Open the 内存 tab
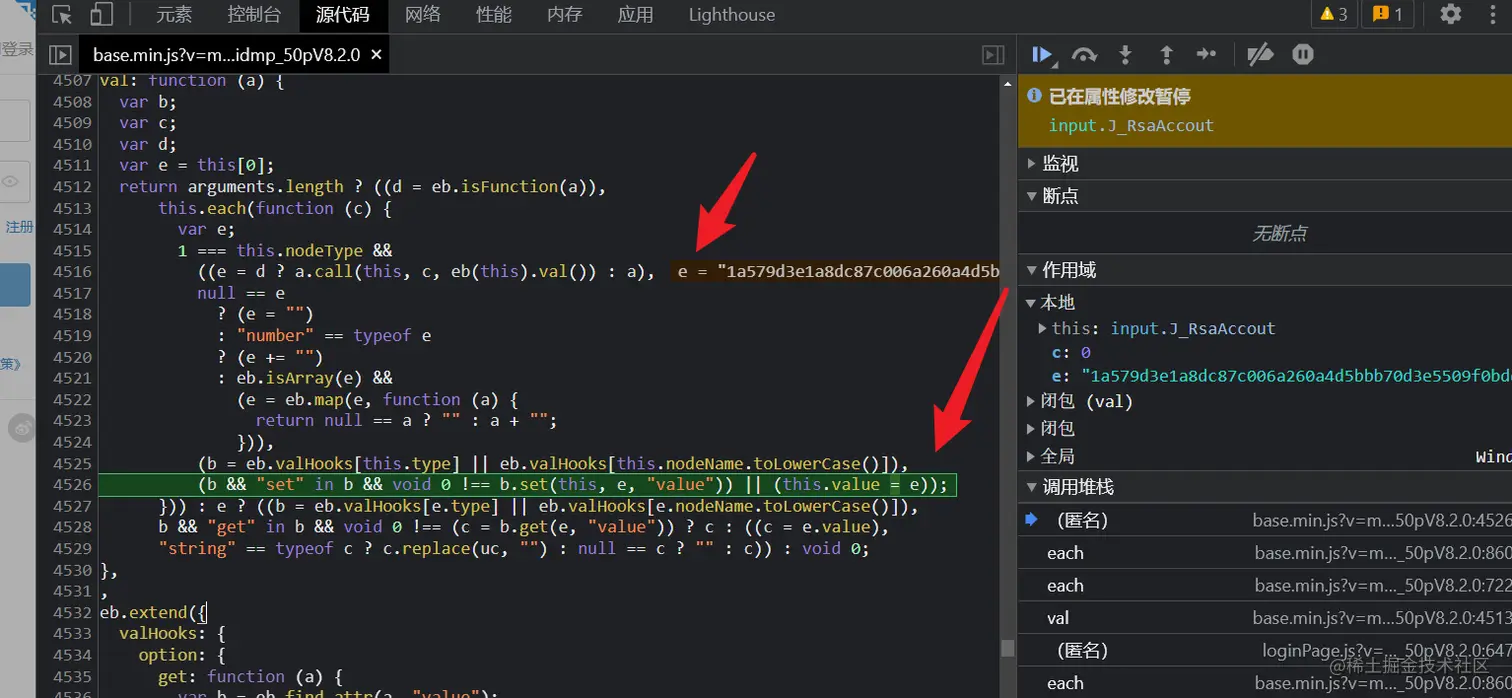This screenshot has width=1512, height=698. coord(565,14)
